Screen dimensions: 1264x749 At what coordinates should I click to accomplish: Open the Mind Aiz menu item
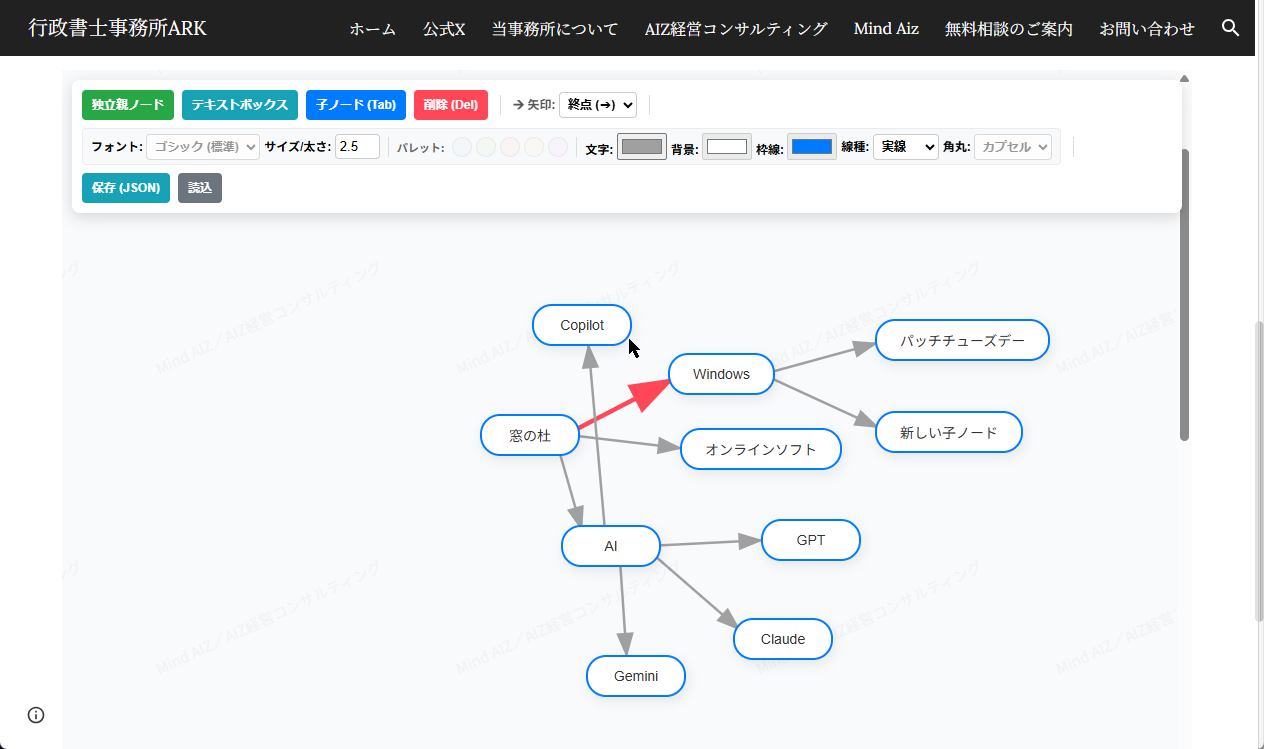886,29
